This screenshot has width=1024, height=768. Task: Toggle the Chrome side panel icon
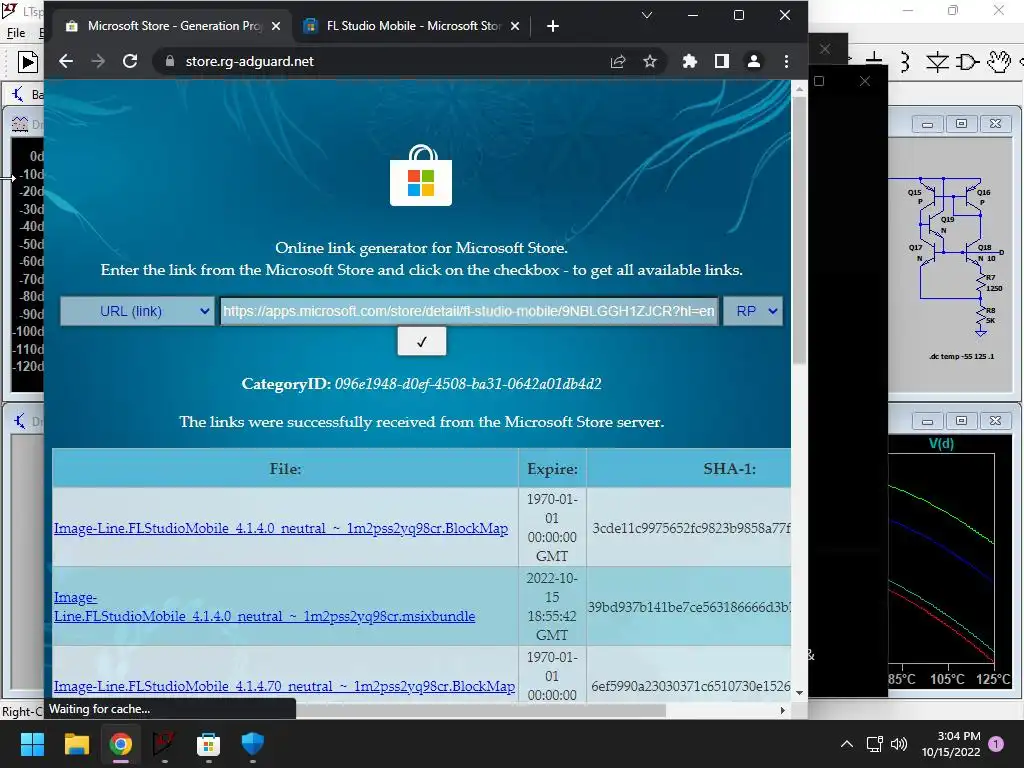tap(722, 61)
